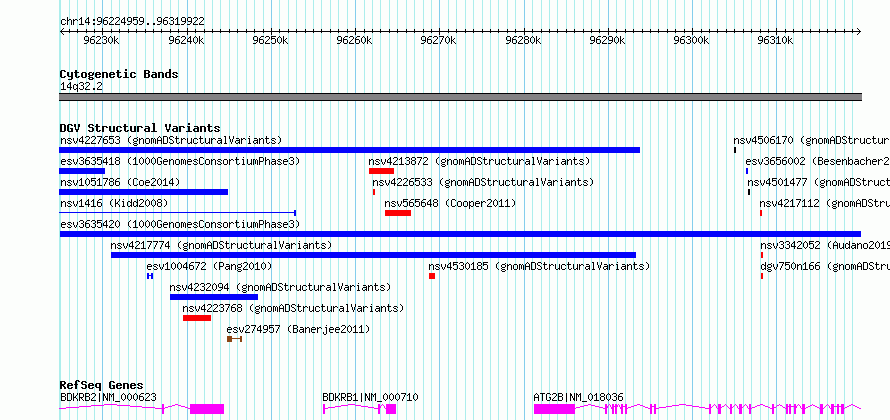The height and width of the screenshot is (420, 890).
Task: Select the nsv1416 (Kidd2008) thin line
Action: click(178, 213)
